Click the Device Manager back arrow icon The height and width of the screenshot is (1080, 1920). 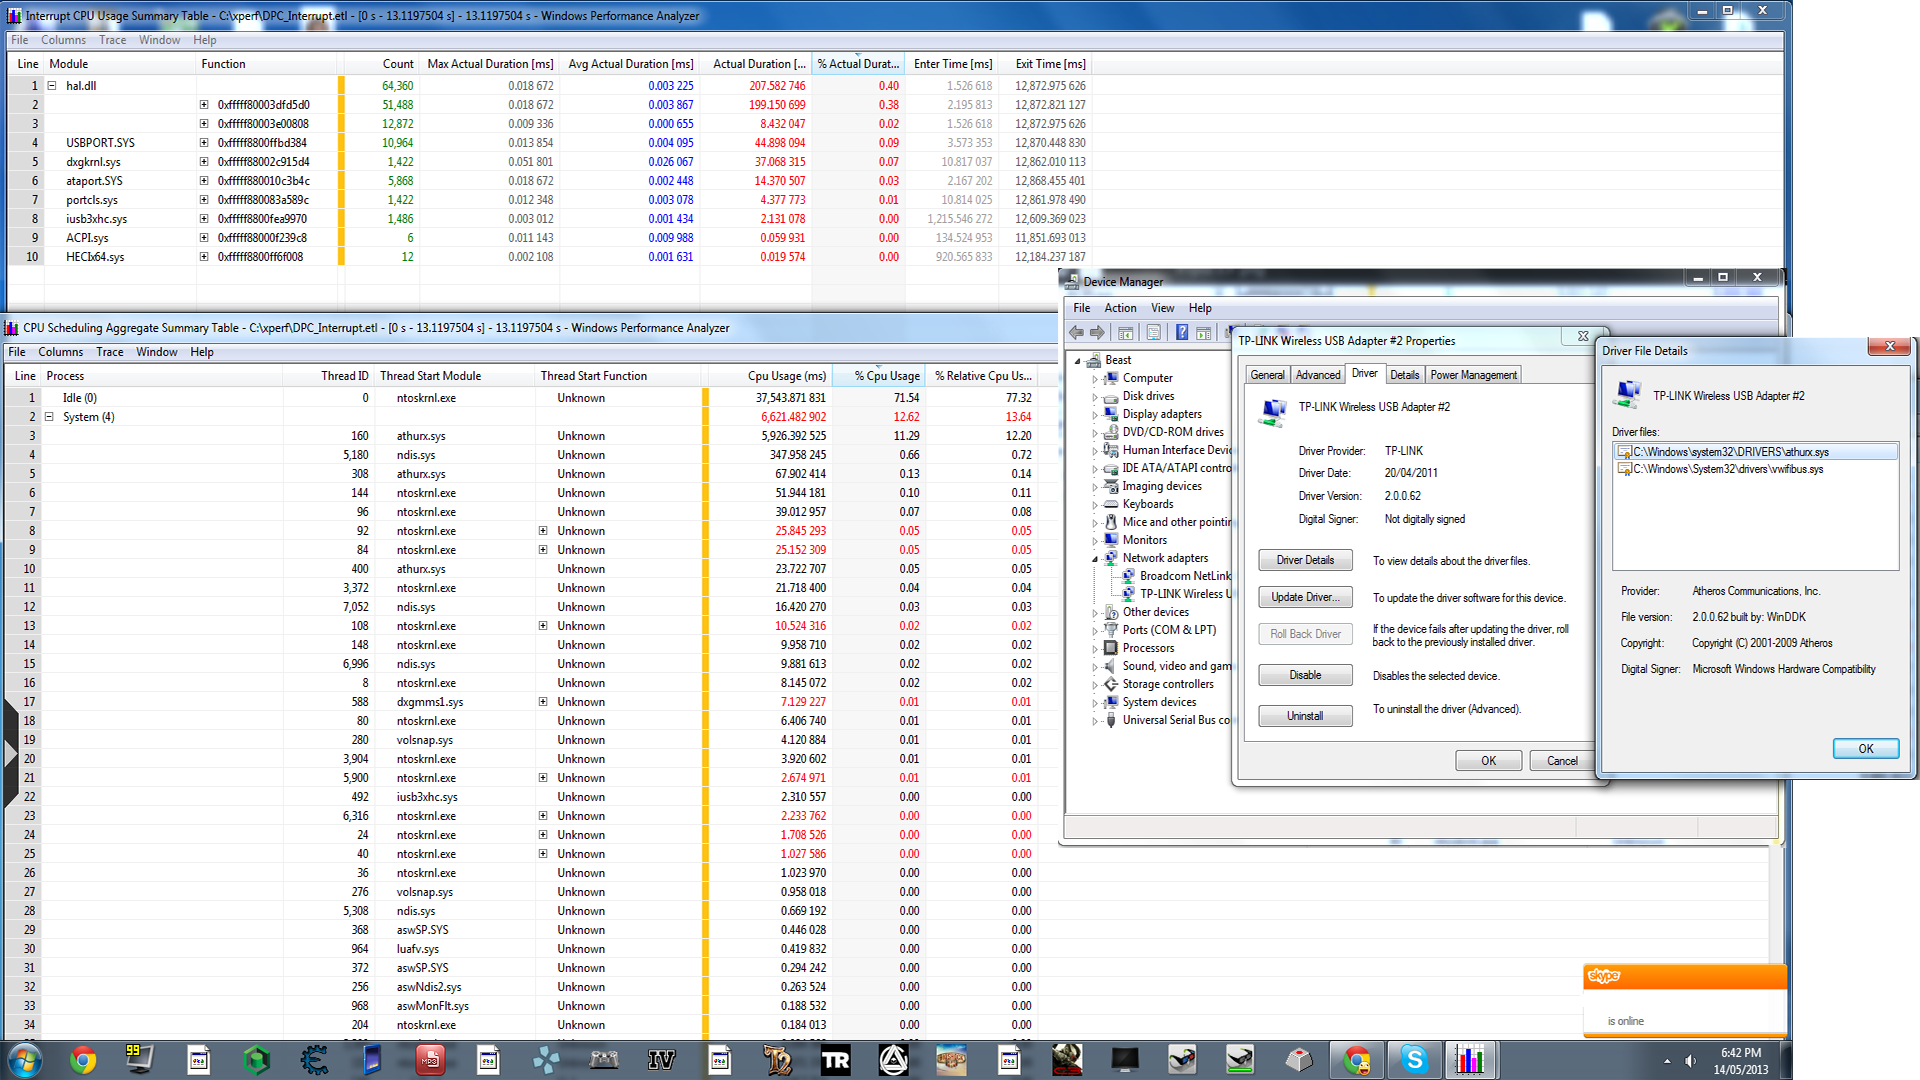click(x=1076, y=333)
